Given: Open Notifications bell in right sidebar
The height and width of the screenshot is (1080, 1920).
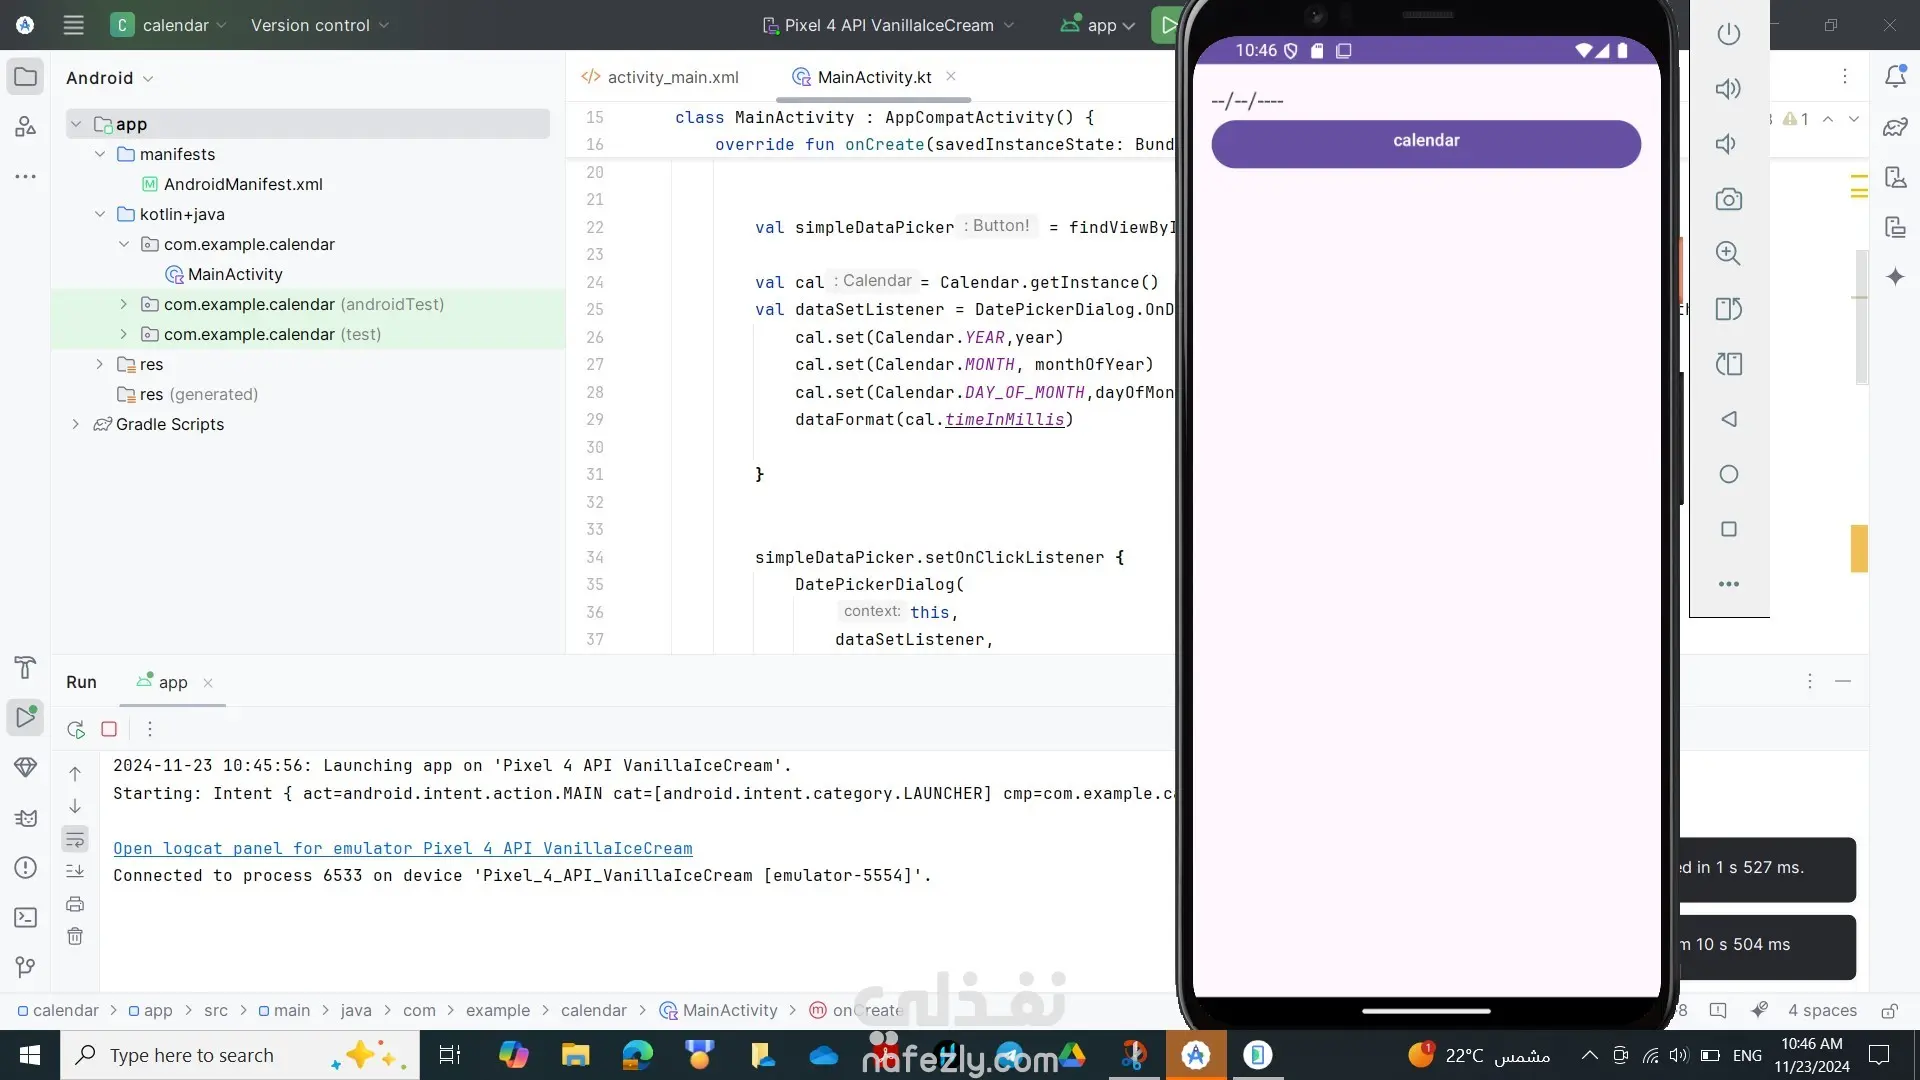Looking at the screenshot, I should [1894, 76].
